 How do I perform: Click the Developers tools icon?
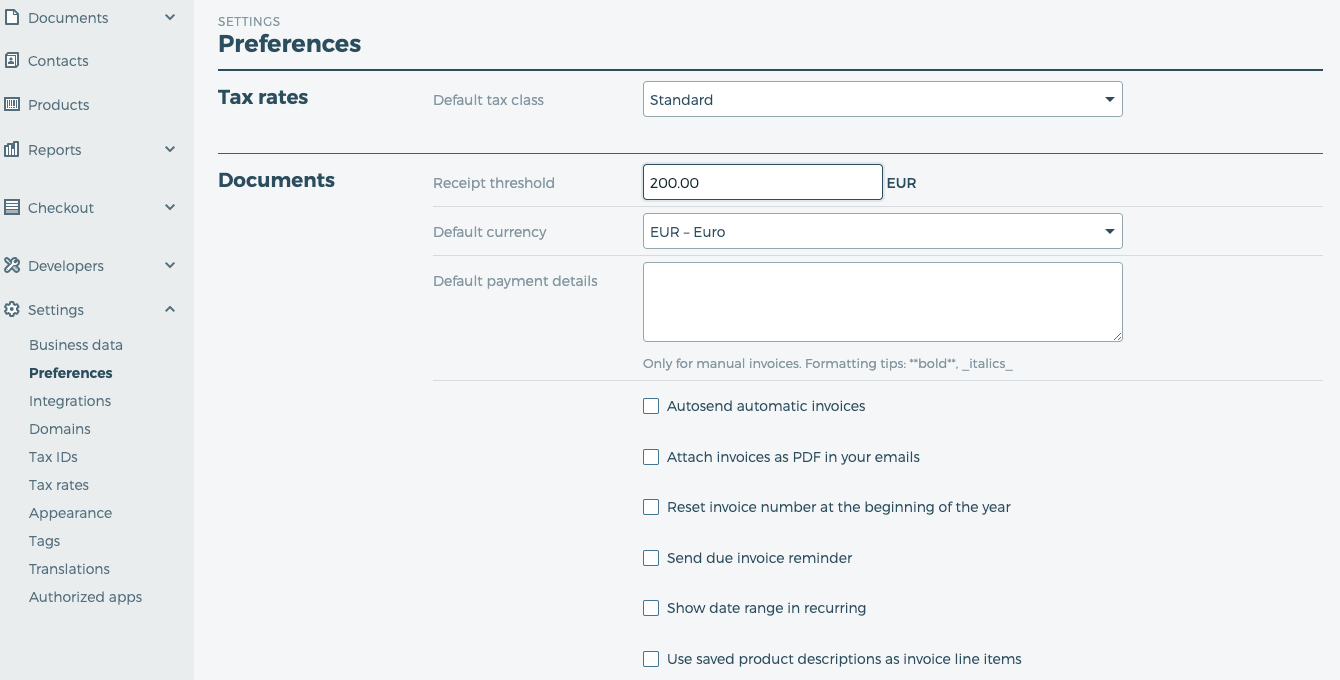coord(12,266)
